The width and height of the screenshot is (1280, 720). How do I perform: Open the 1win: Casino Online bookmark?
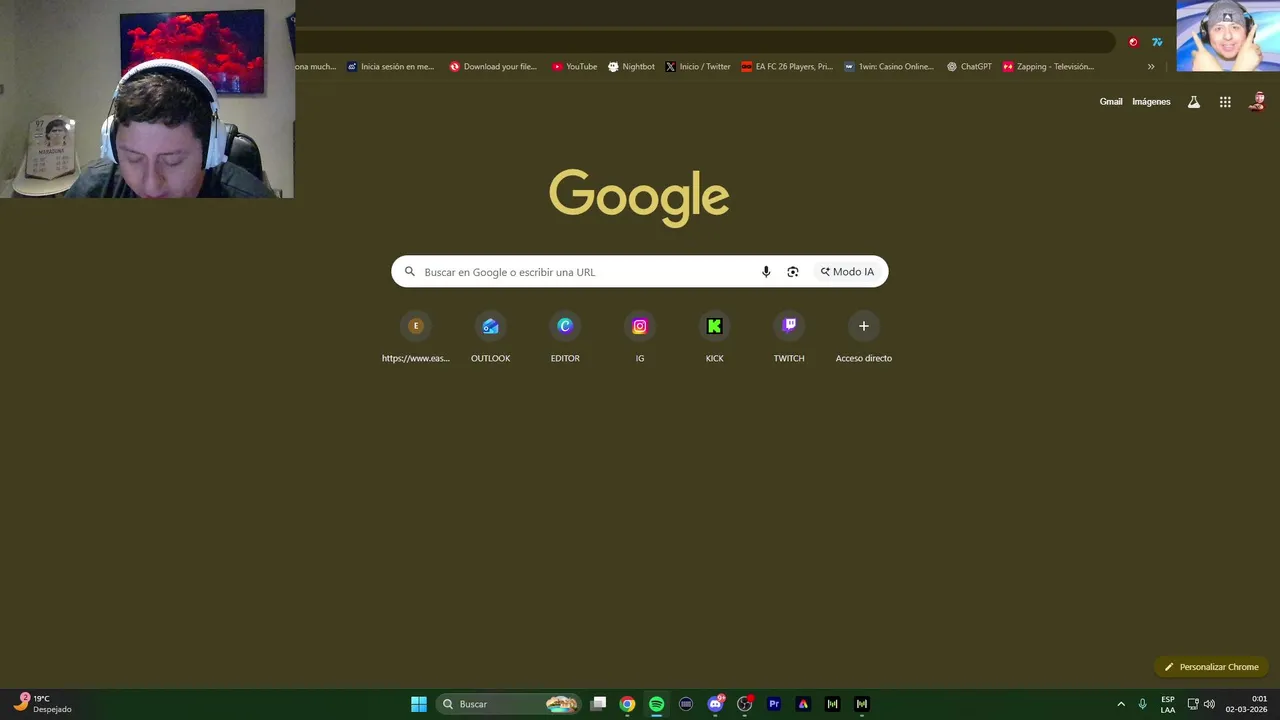pyautogui.click(x=889, y=67)
